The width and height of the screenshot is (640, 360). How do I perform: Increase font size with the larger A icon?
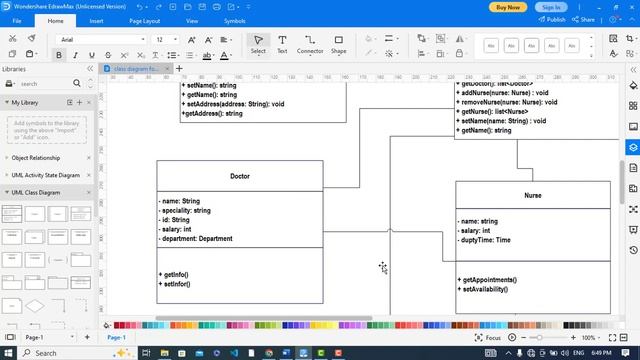click(x=191, y=40)
